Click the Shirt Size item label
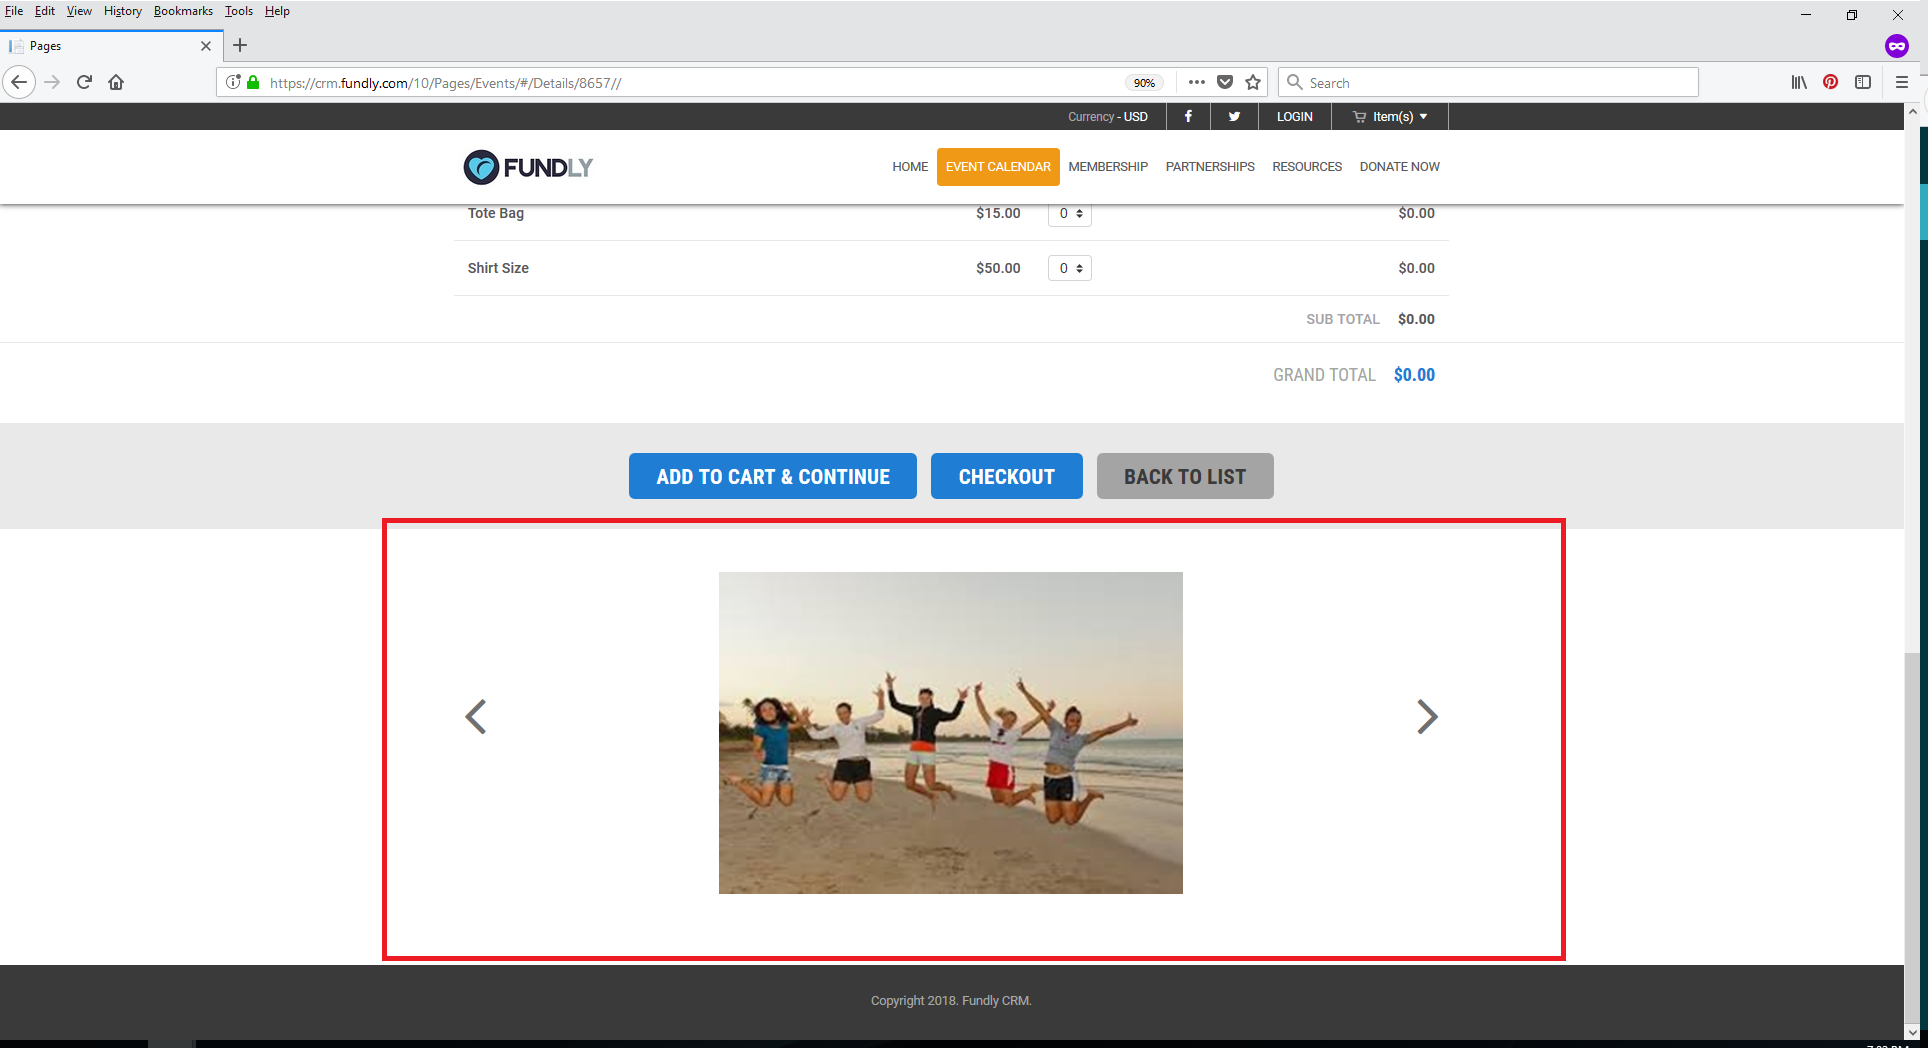 click(x=498, y=268)
